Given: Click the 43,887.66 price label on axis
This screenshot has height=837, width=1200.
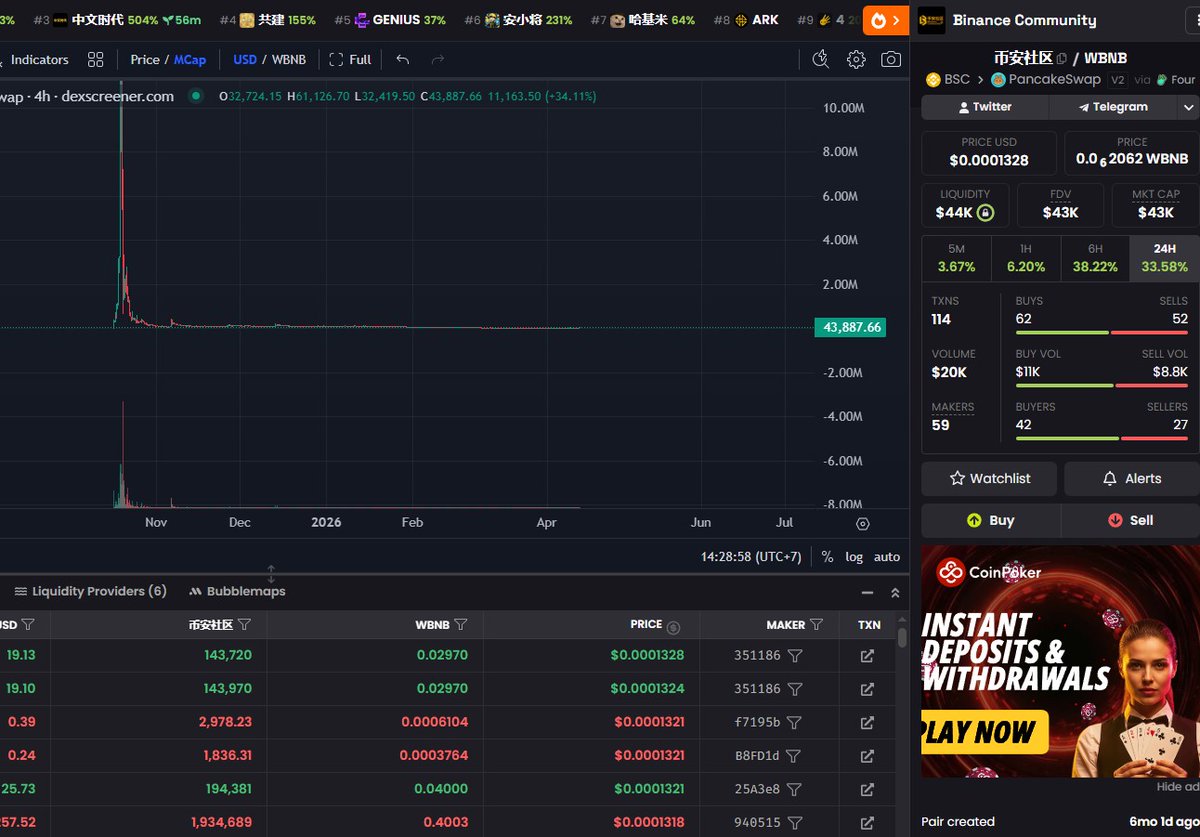Looking at the screenshot, I should coord(850,327).
